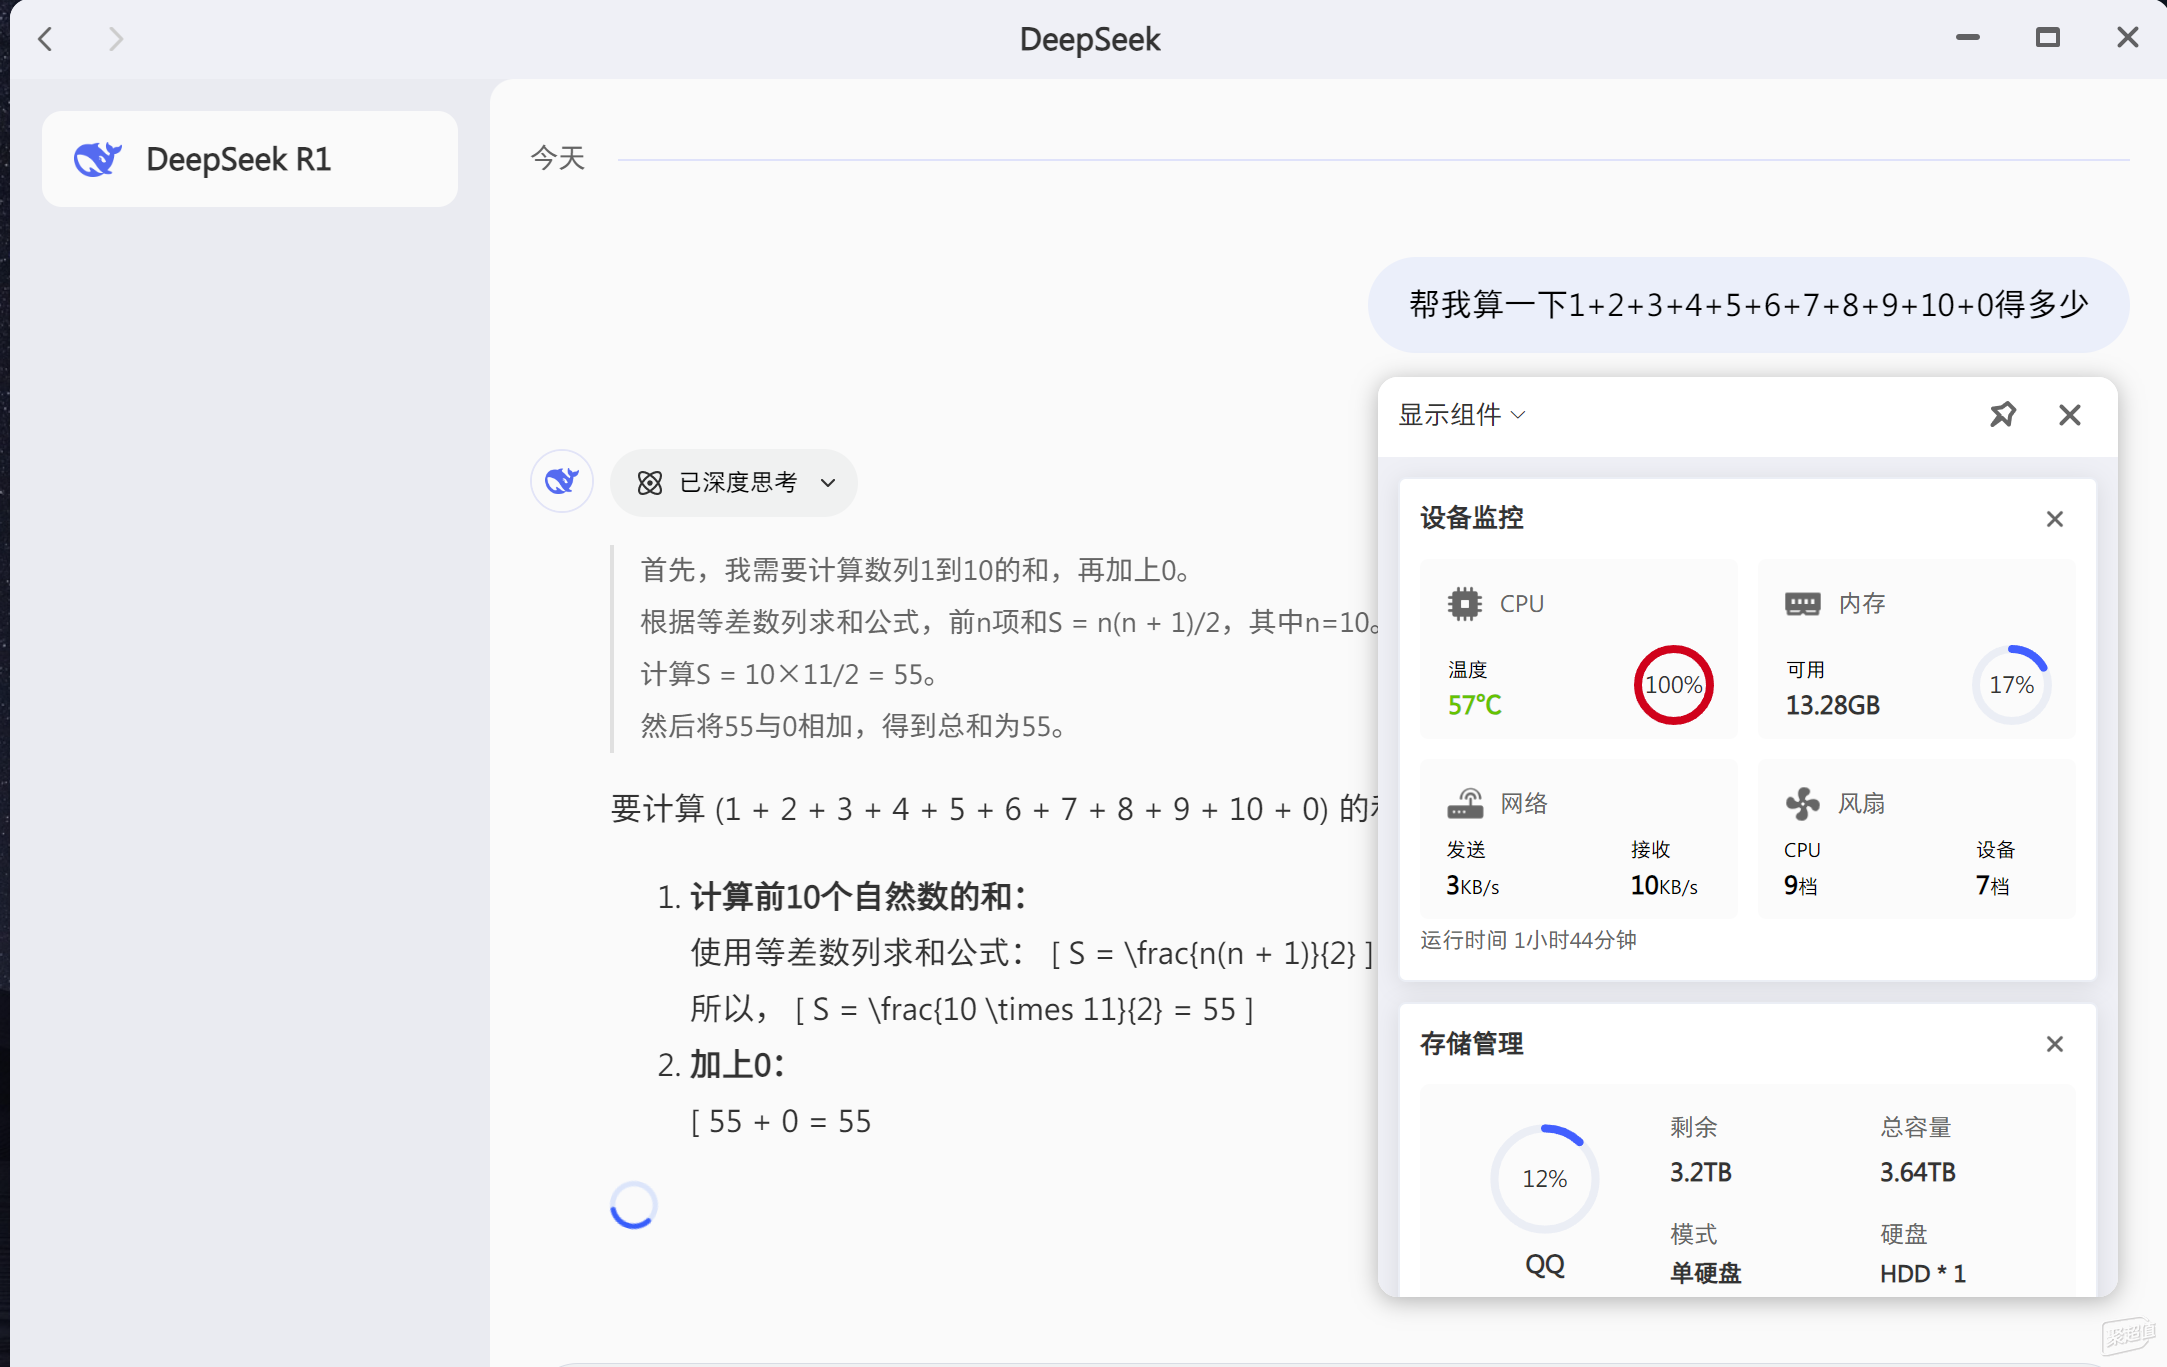
Task: Go back with the left arrow
Action: tap(45, 39)
